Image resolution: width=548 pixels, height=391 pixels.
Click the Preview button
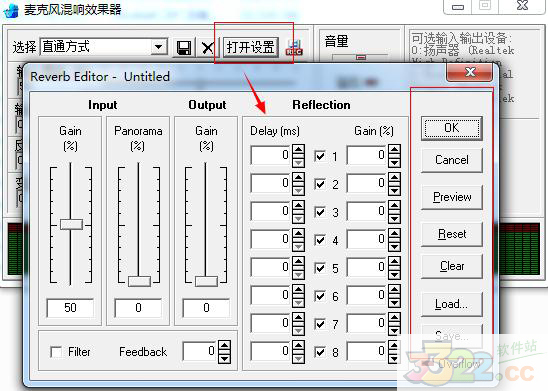tap(452, 197)
